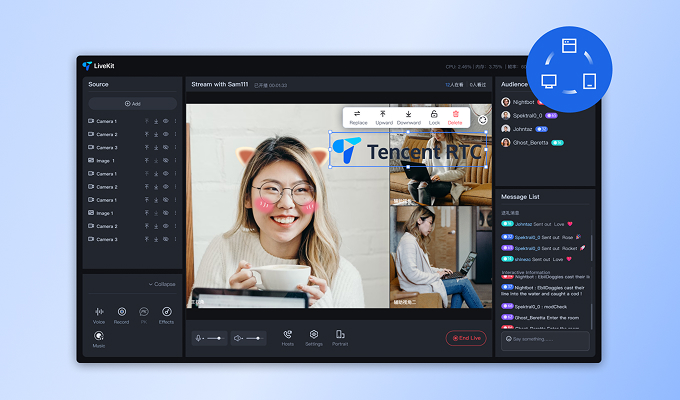Click shineoo name in Message List
The width and height of the screenshot is (680, 400).
click(523, 259)
